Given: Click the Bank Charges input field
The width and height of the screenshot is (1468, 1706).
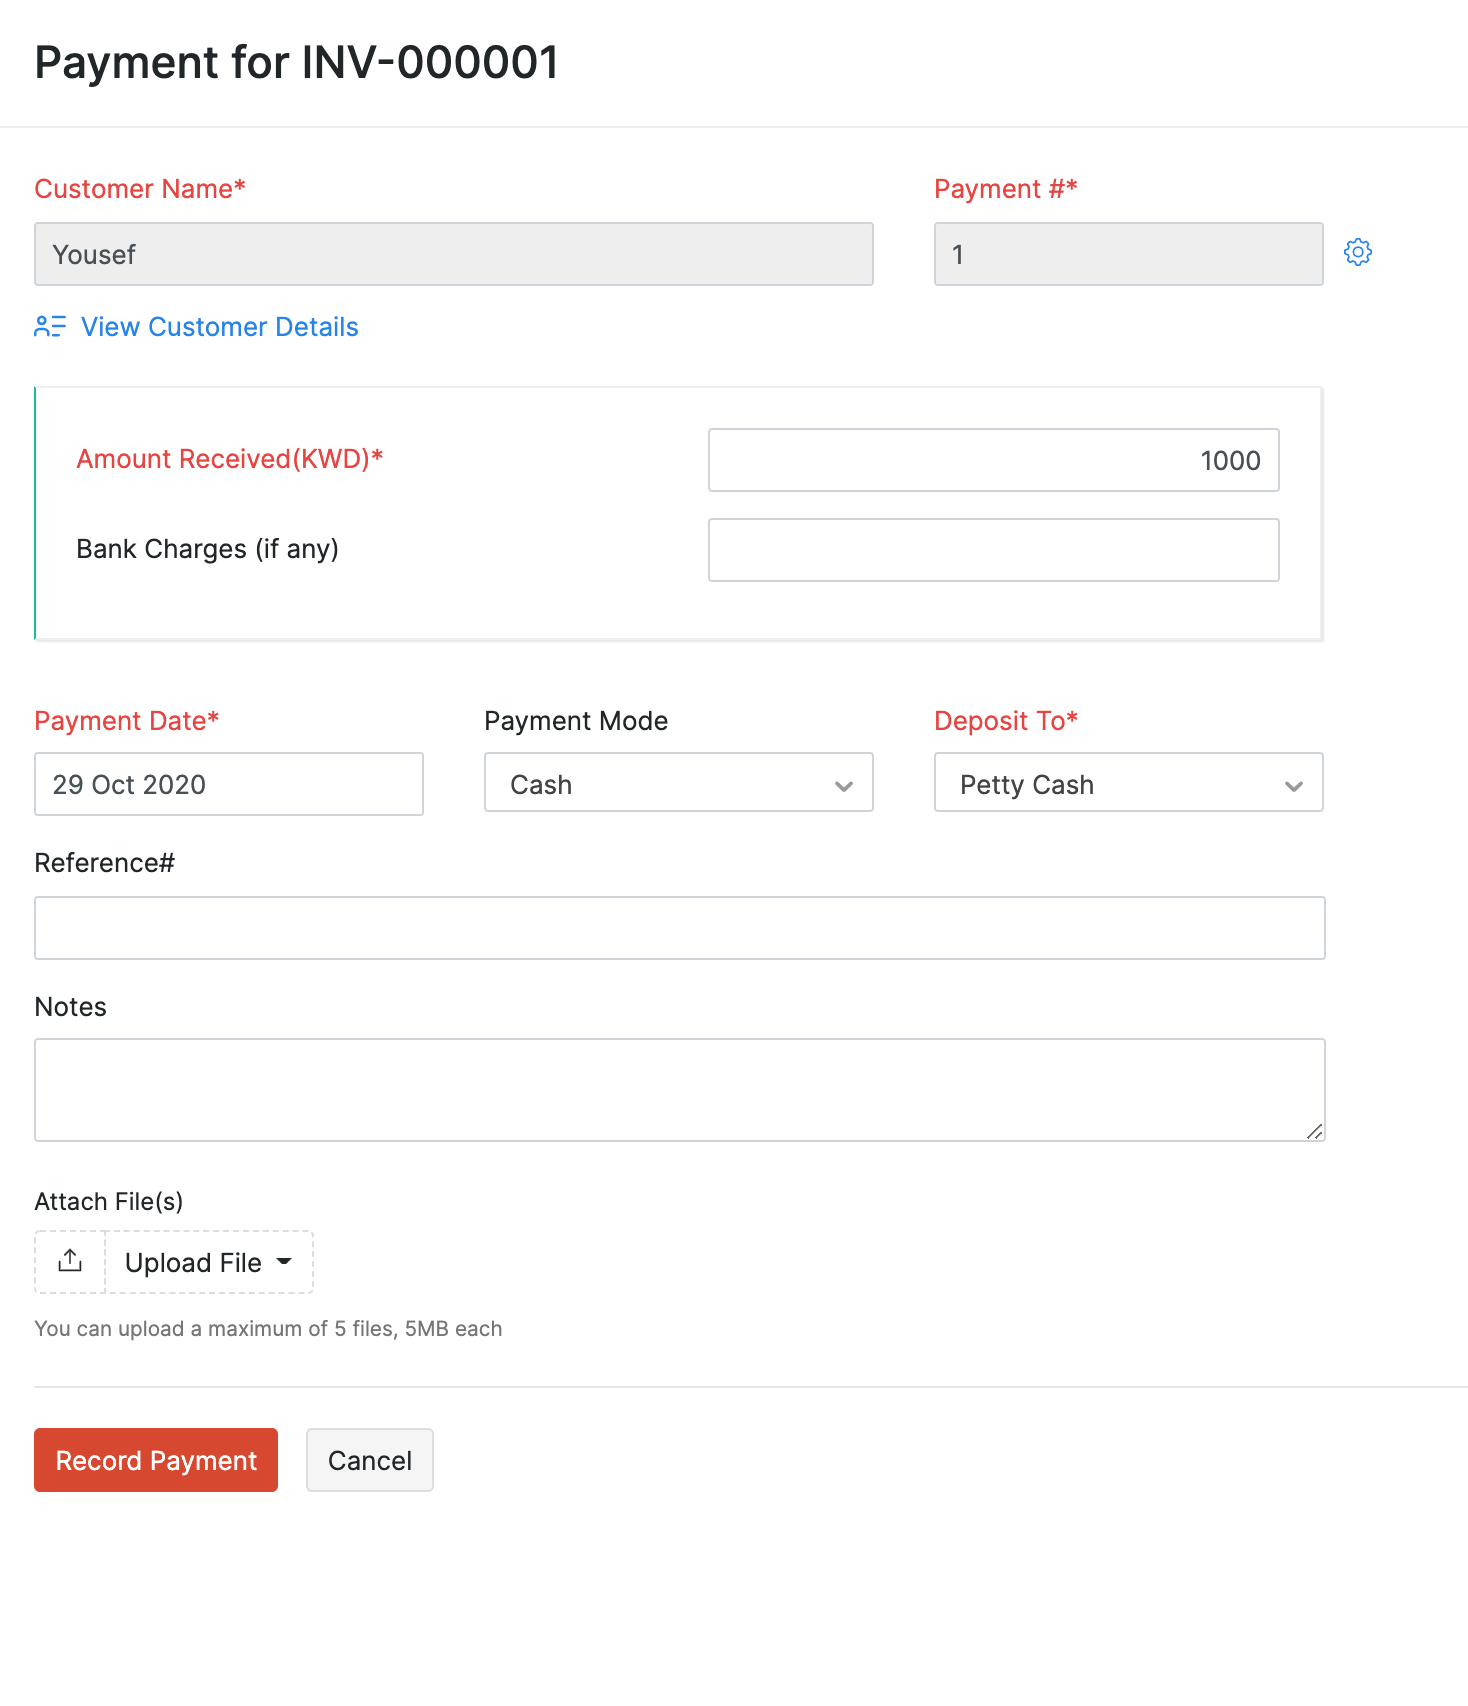Looking at the screenshot, I should click(993, 549).
